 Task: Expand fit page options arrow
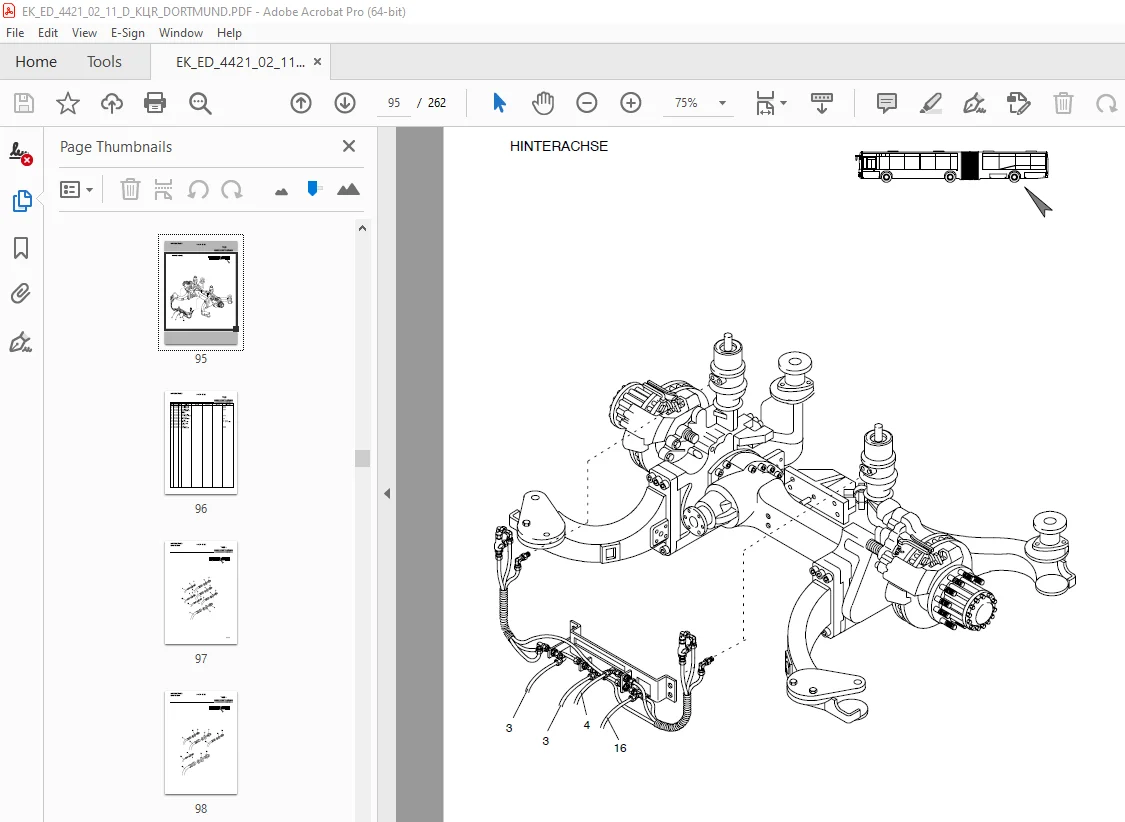[783, 103]
